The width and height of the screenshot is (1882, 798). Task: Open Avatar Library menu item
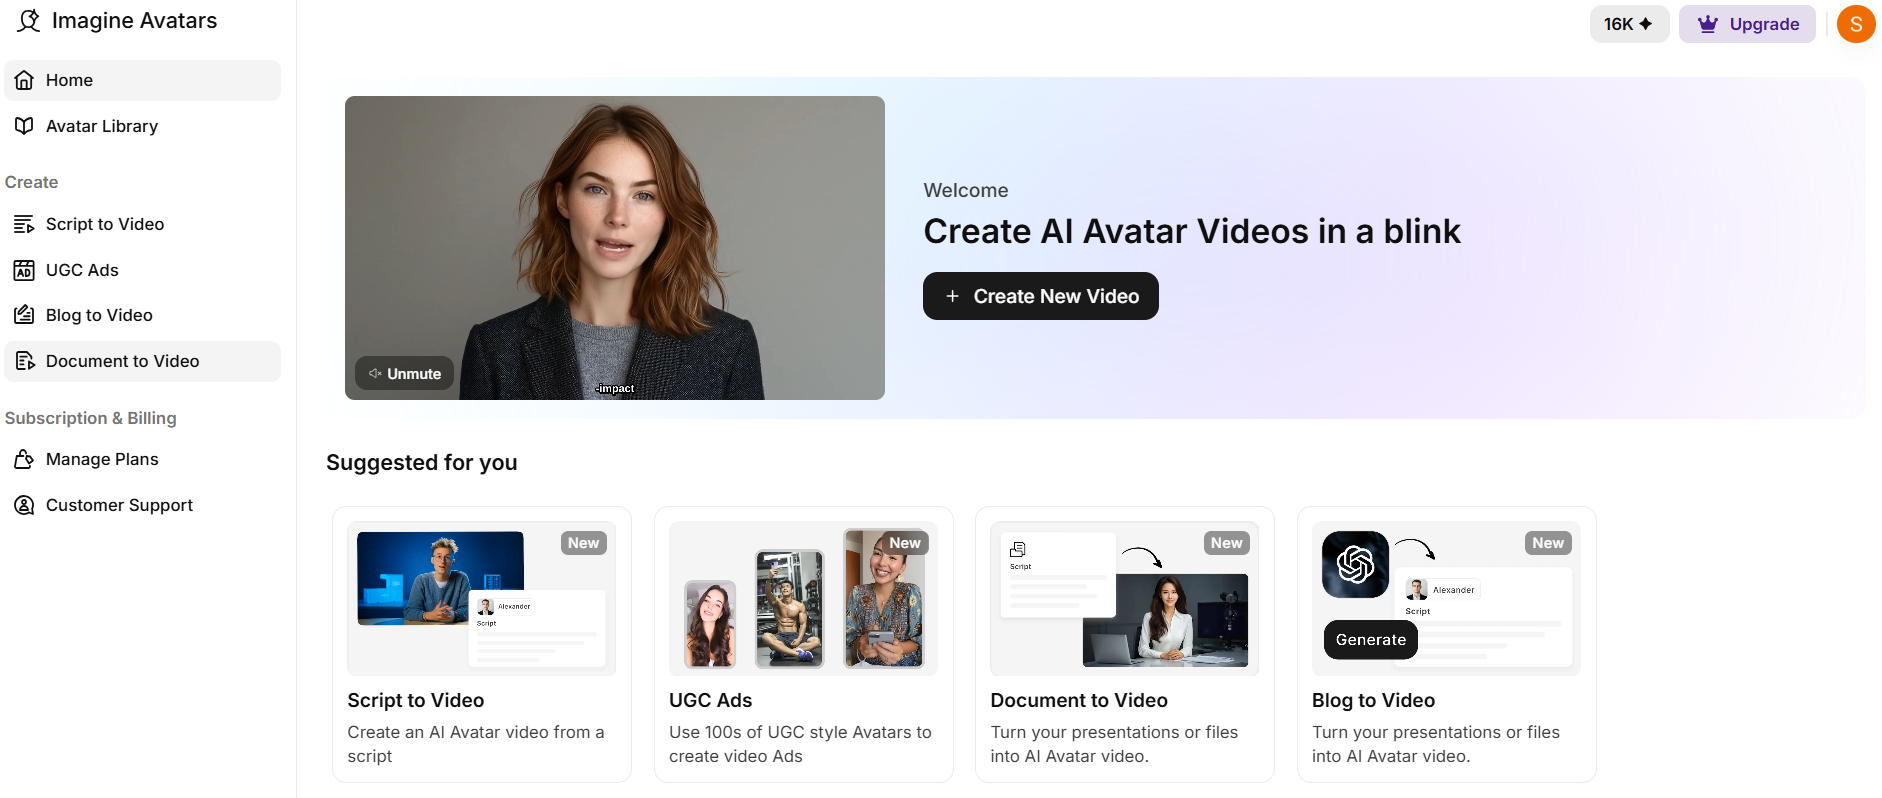143,126
